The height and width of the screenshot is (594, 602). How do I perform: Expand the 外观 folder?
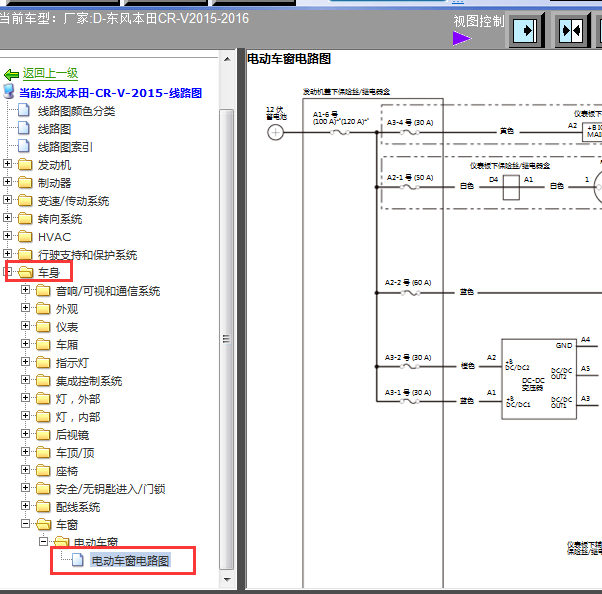point(25,308)
